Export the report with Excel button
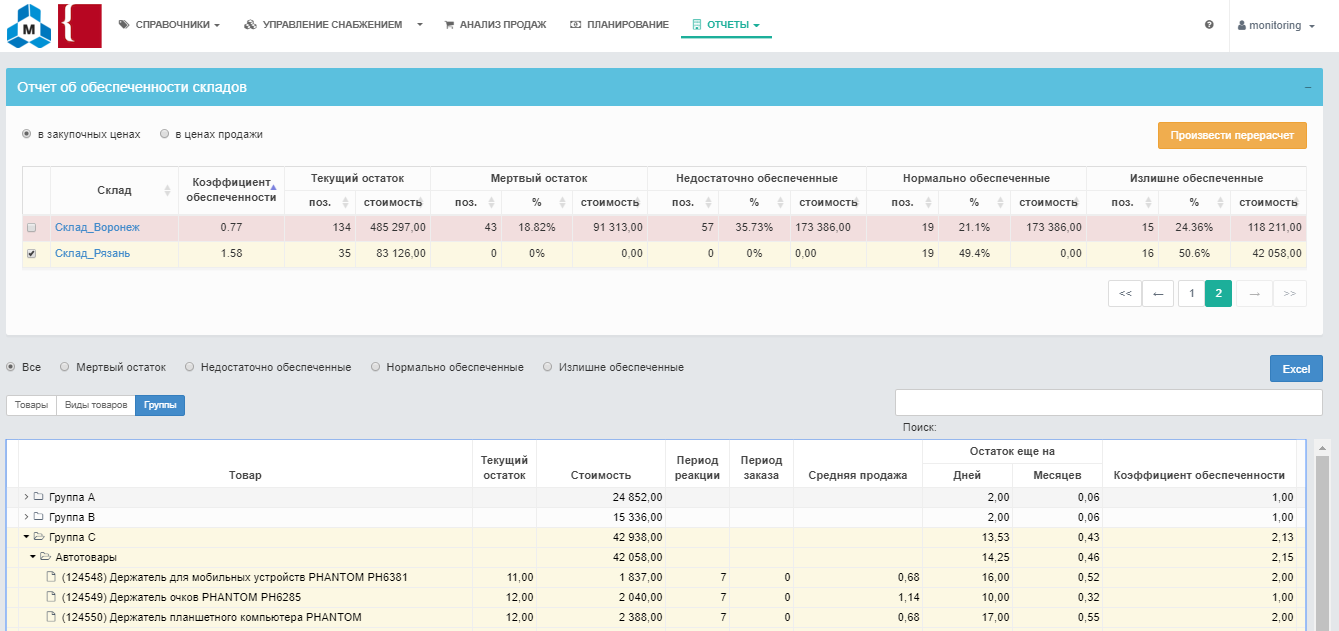Viewport: 1339px width, 631px height. [1296, 369]
